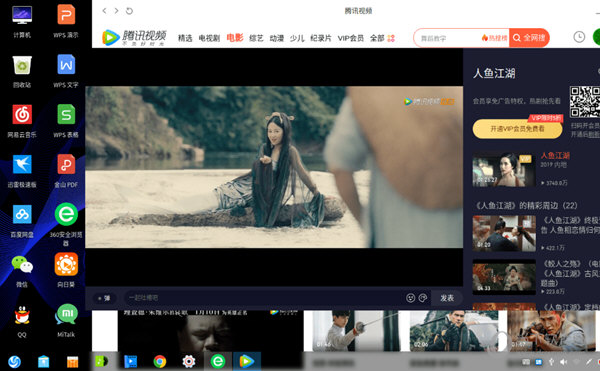Click the VIP QR code

point(584,102)
